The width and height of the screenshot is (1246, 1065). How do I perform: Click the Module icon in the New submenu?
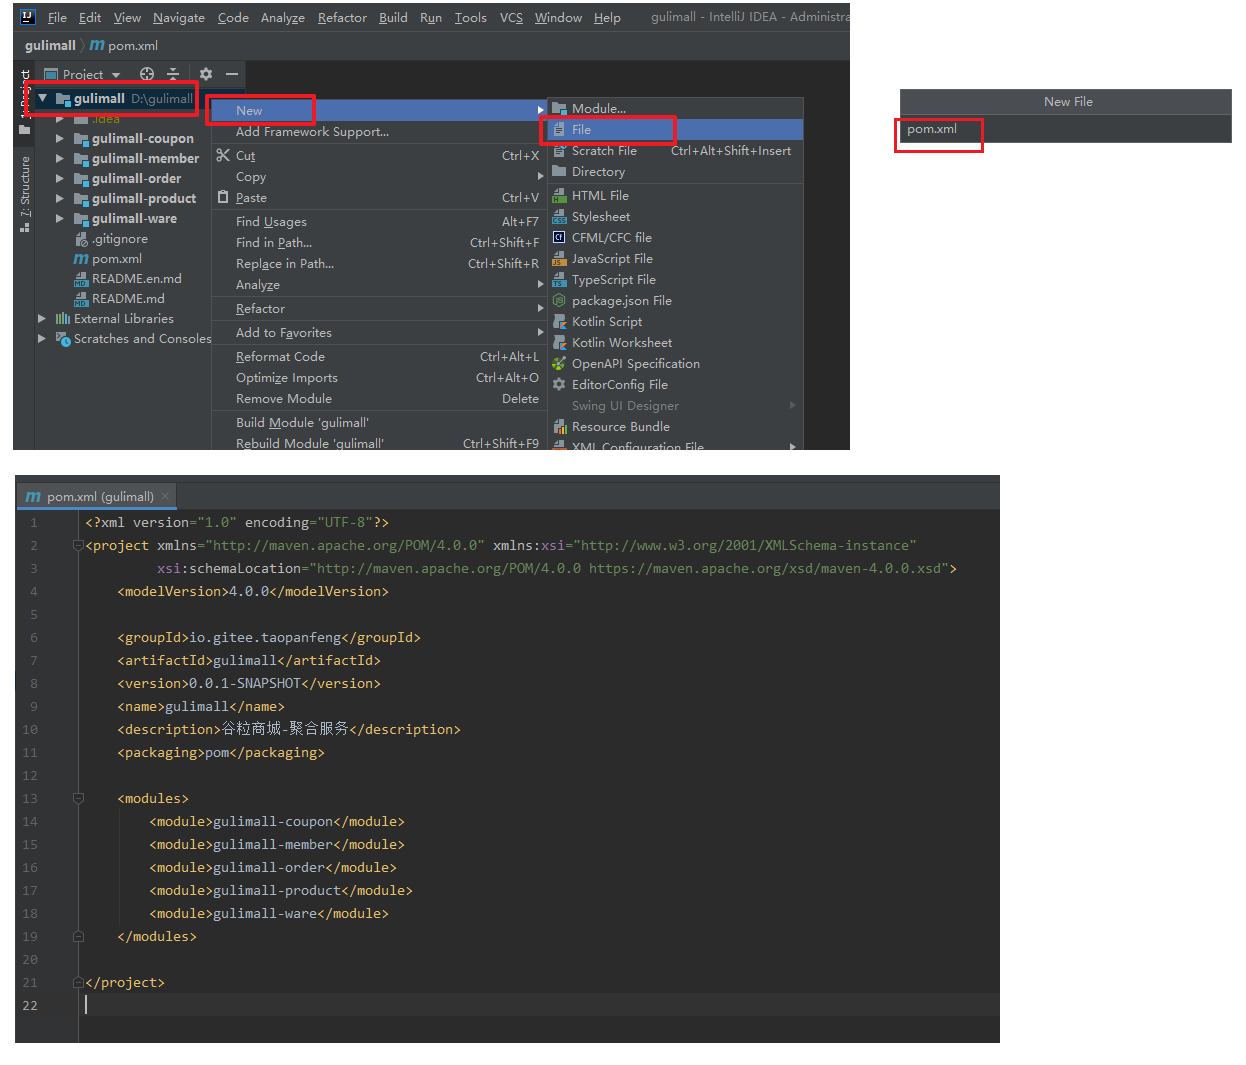click(x=560, y=108)
